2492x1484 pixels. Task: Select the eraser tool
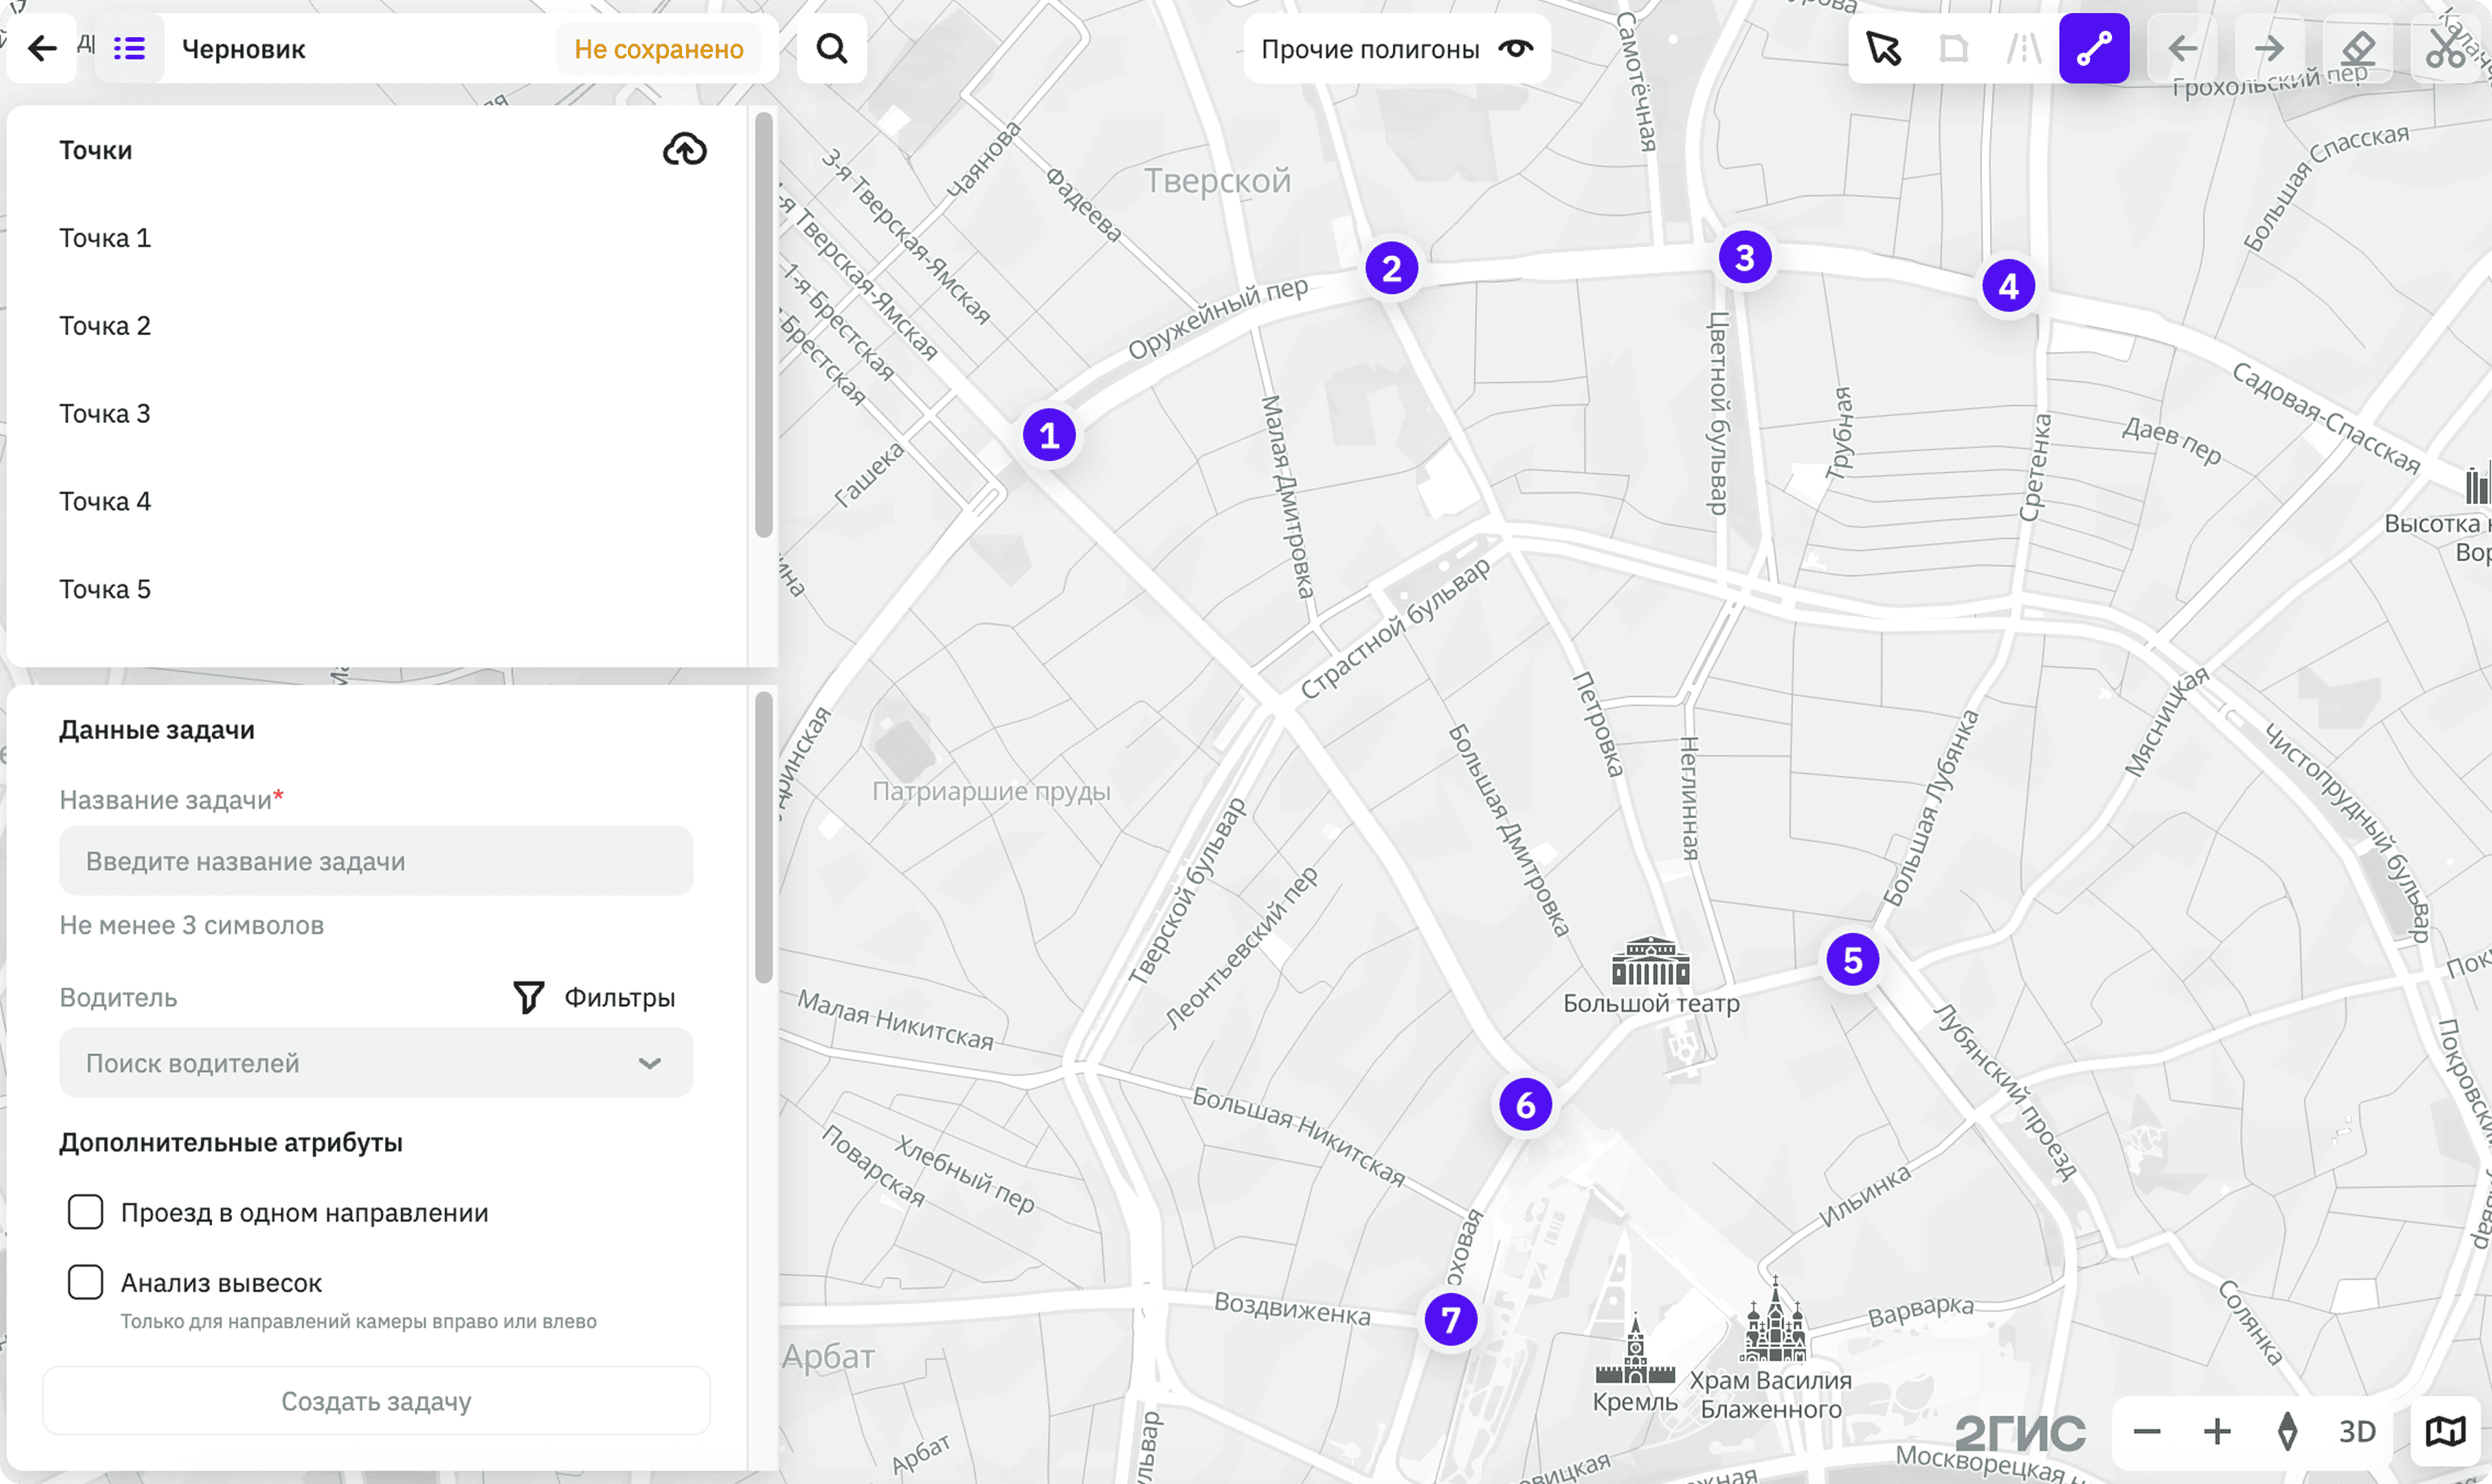pos(2358,48)
